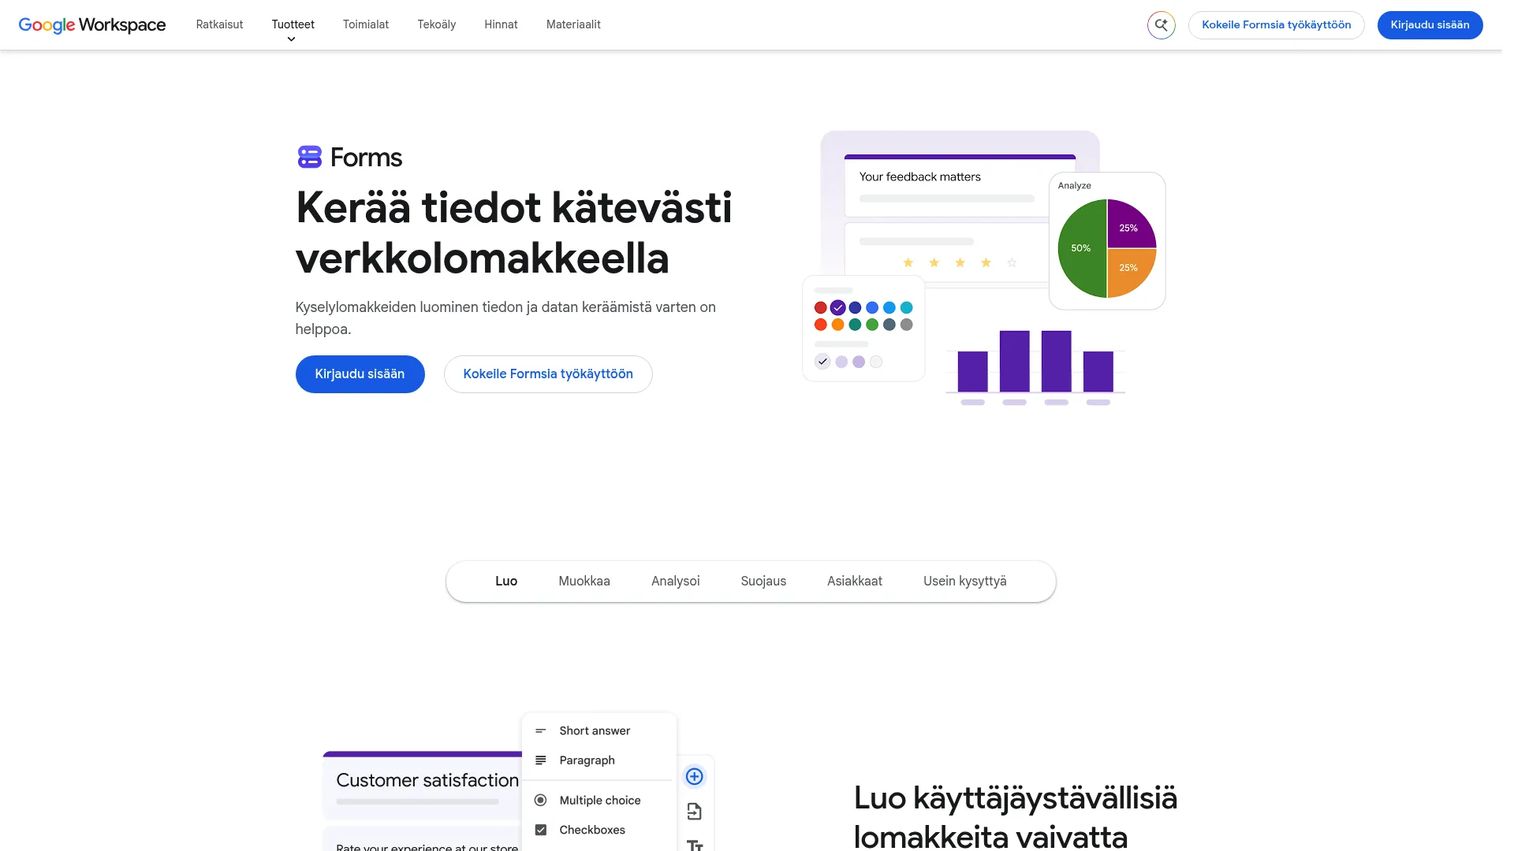
Task: Pick the checked purple swatch in the palette
Action: click(838, 307)
